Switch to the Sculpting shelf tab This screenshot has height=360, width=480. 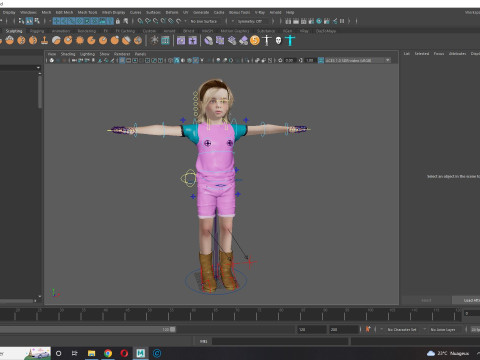point(14,31)
